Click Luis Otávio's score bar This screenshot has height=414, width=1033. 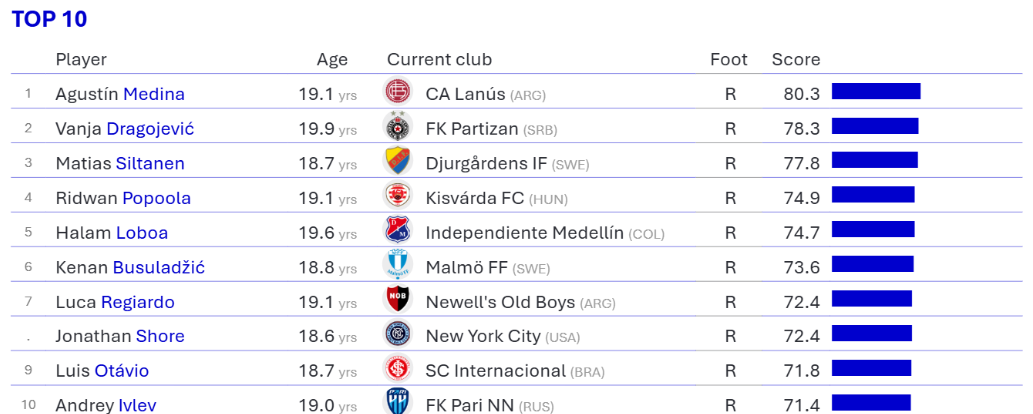click(871, 370)
